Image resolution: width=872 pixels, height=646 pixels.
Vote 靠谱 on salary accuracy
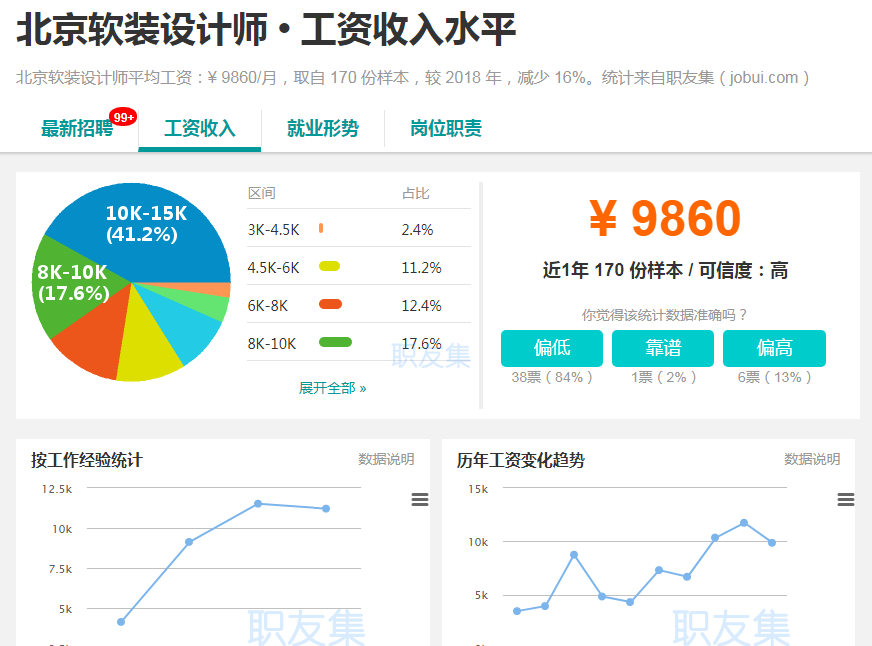pos(663,348)
